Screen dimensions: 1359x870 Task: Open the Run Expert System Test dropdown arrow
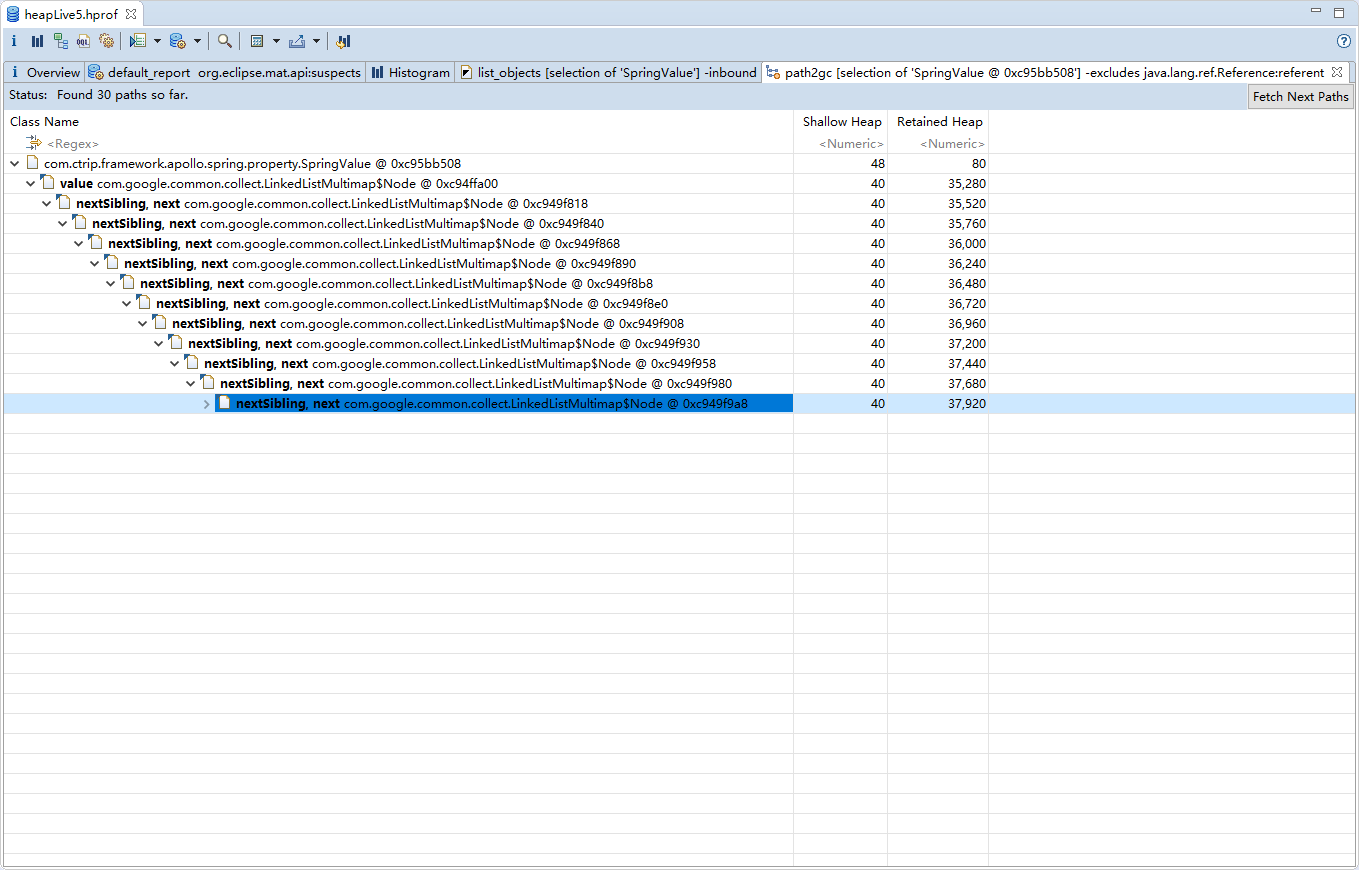pos(157,41)
